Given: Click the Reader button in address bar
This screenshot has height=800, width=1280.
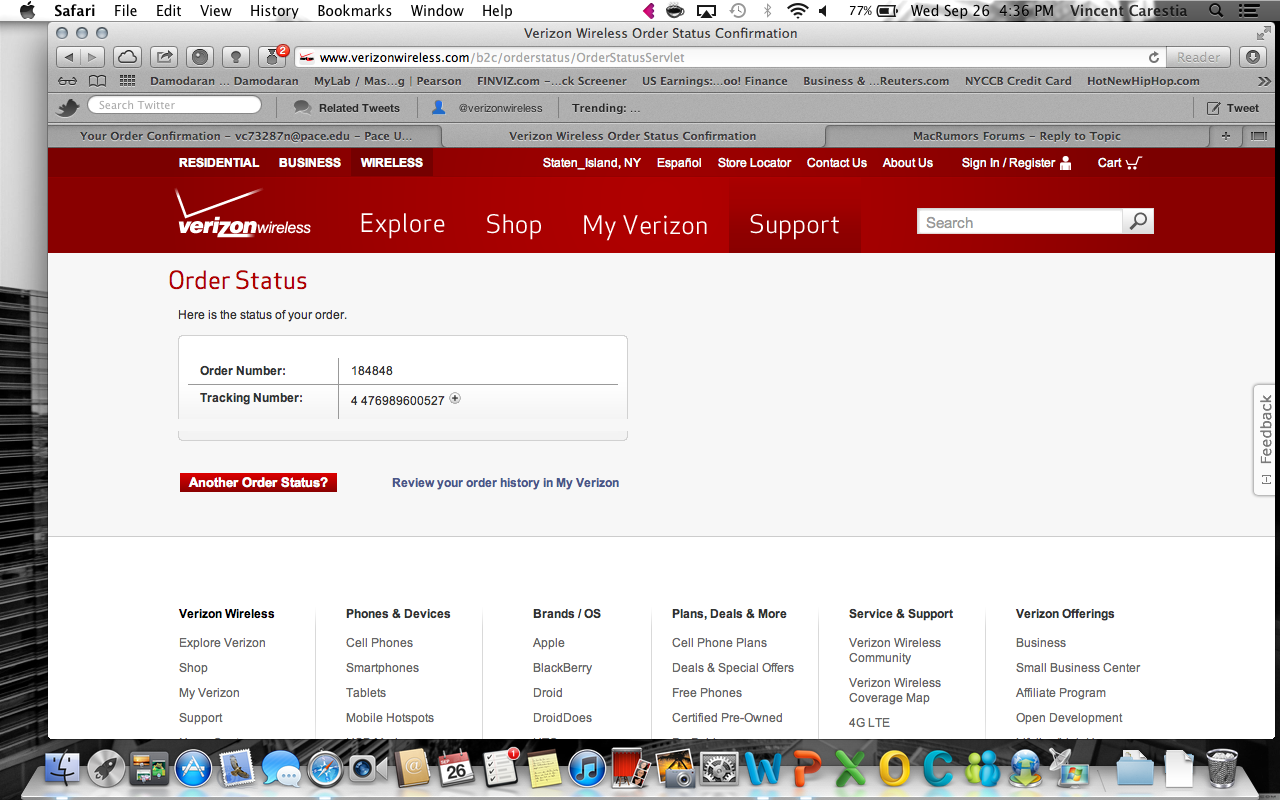Looking at the screenshot, I should 1198,58.
